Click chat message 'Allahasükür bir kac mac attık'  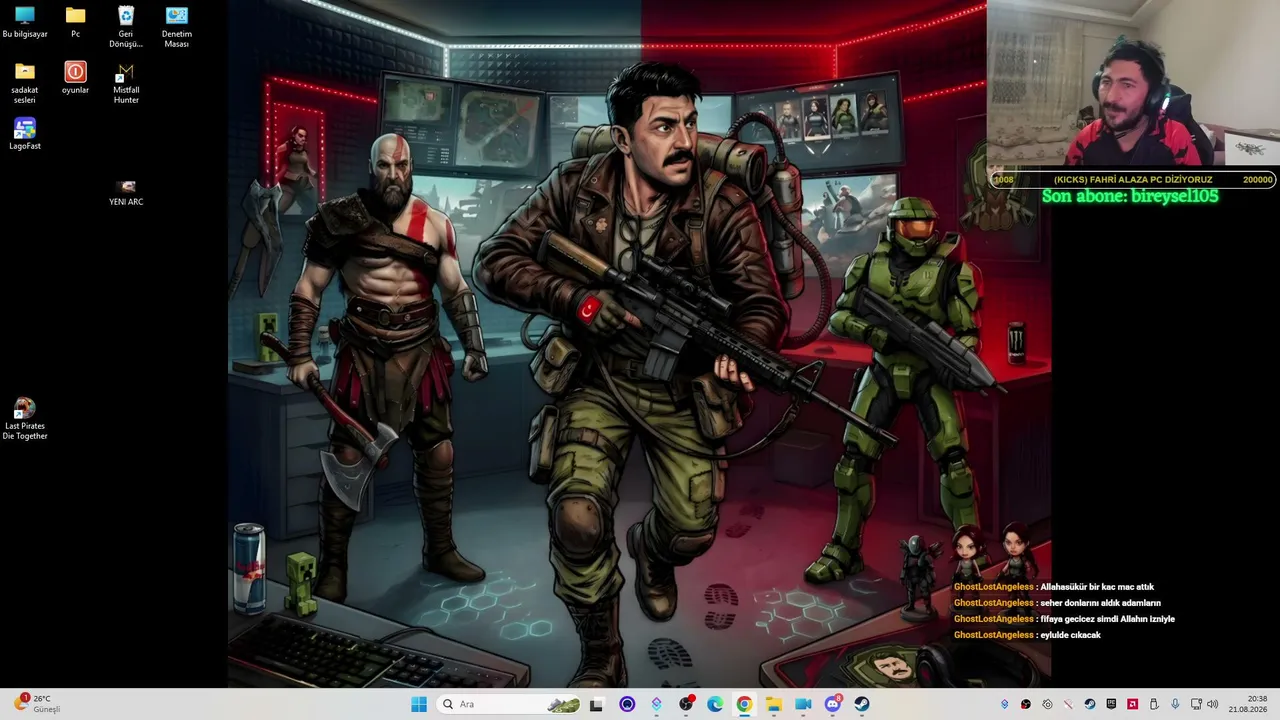[x=1097, y=587]
